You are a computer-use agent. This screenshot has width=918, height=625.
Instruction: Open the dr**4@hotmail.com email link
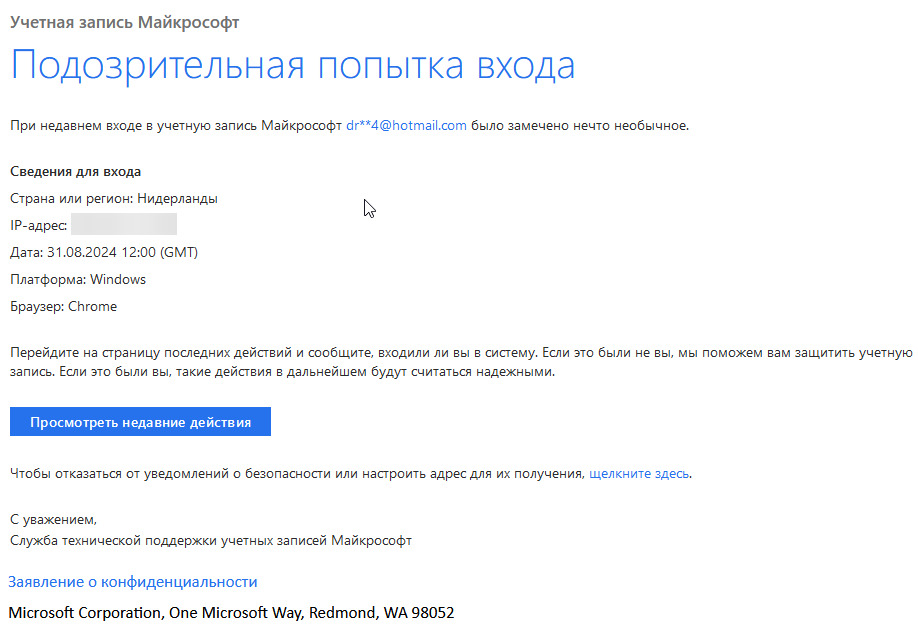[406, 125]
